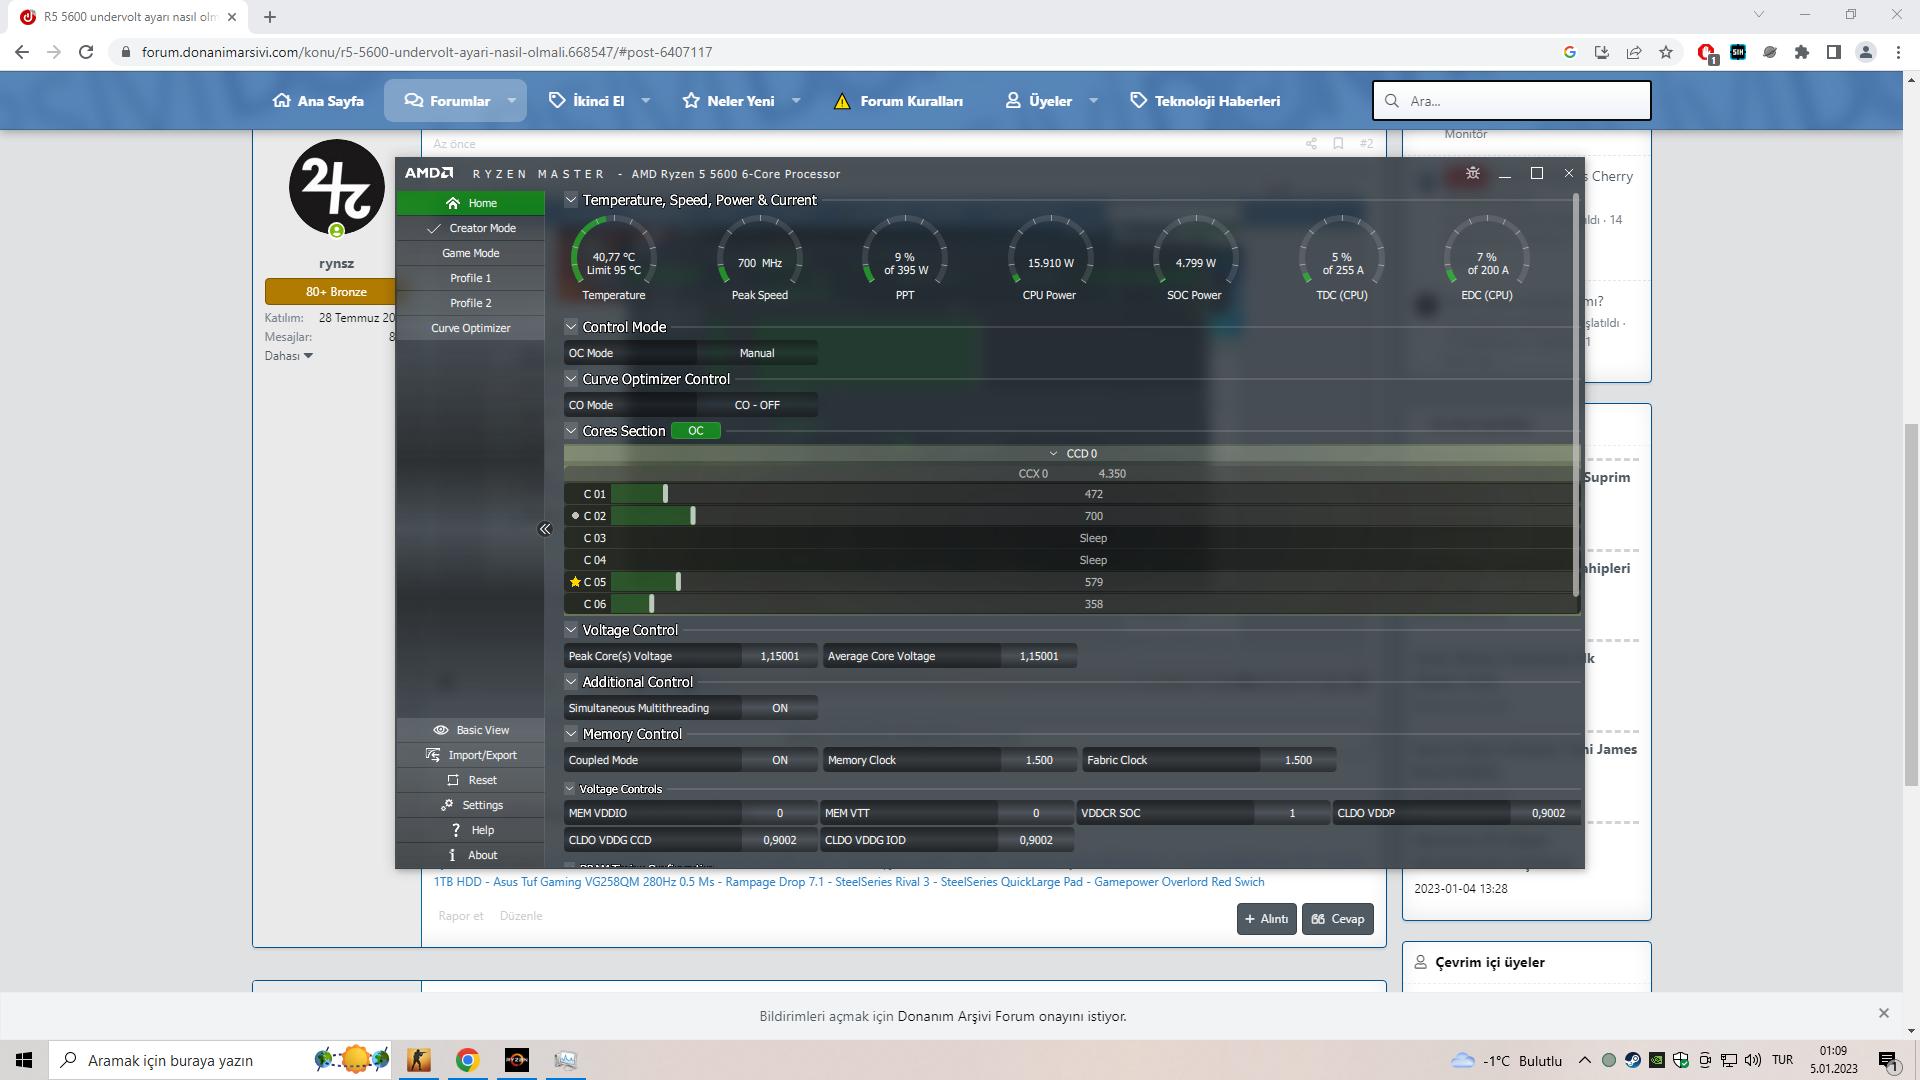The height and width of the screenshot is (1080, 1920).
Task: Open Settings gear in Ryzen Master sidebar
Action: click(x=448, y=805)
